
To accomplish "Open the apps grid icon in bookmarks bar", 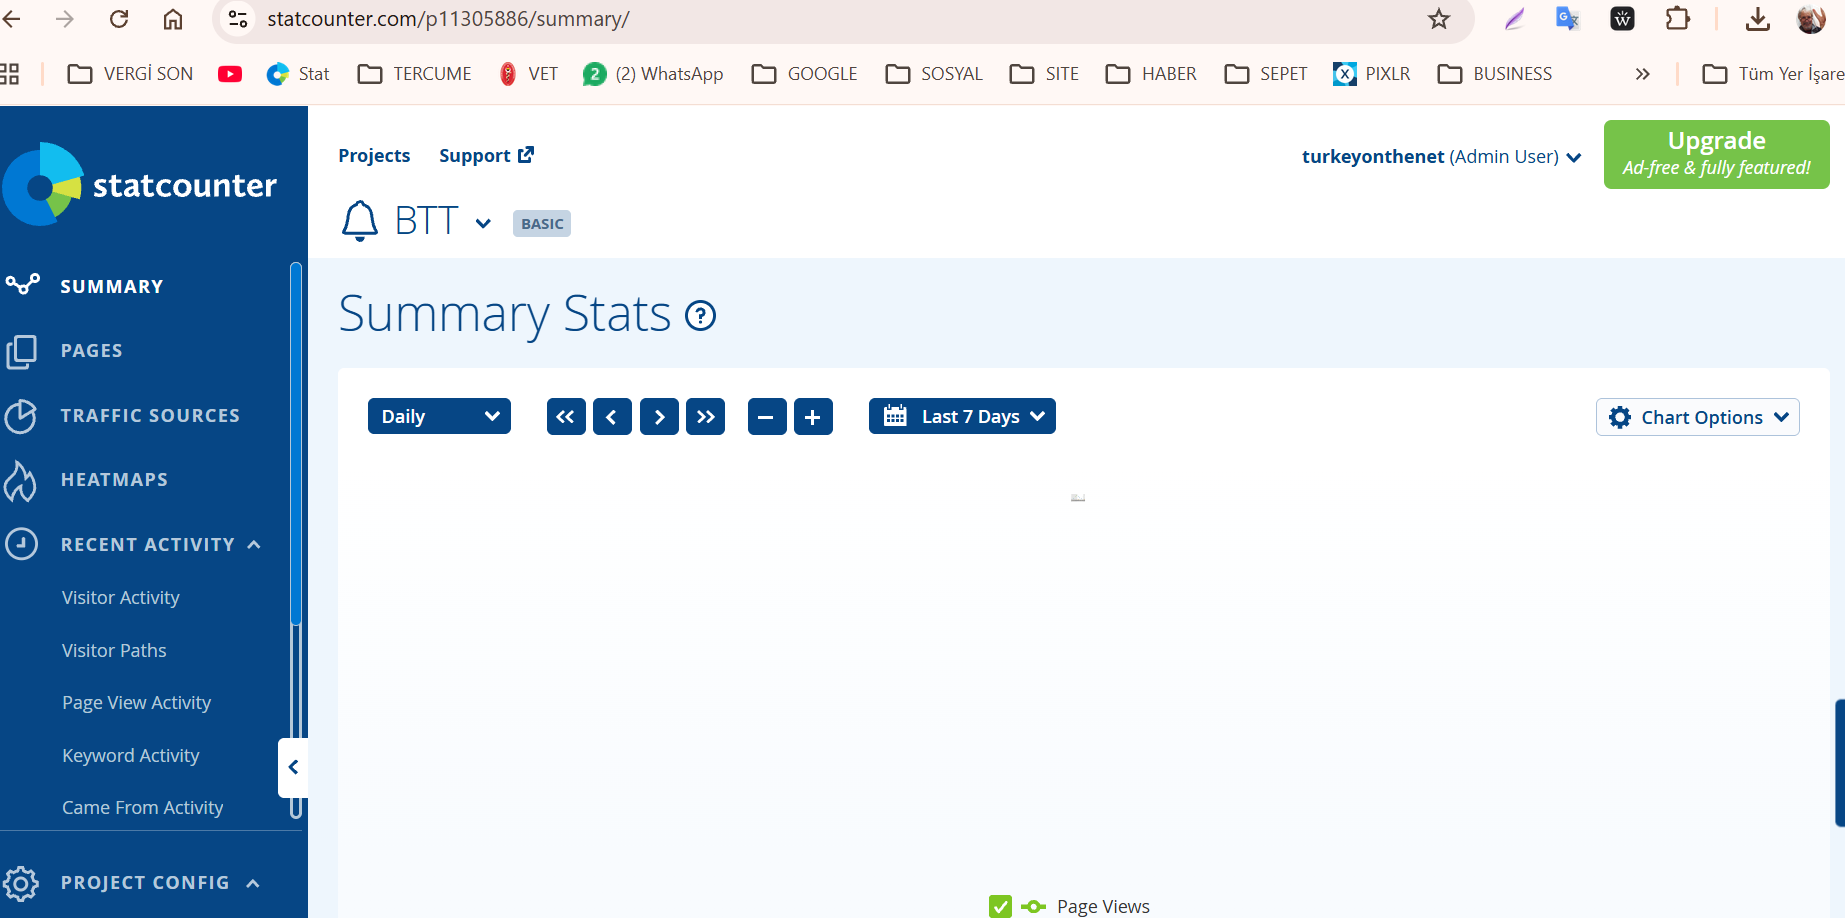I will coord(9,74).
